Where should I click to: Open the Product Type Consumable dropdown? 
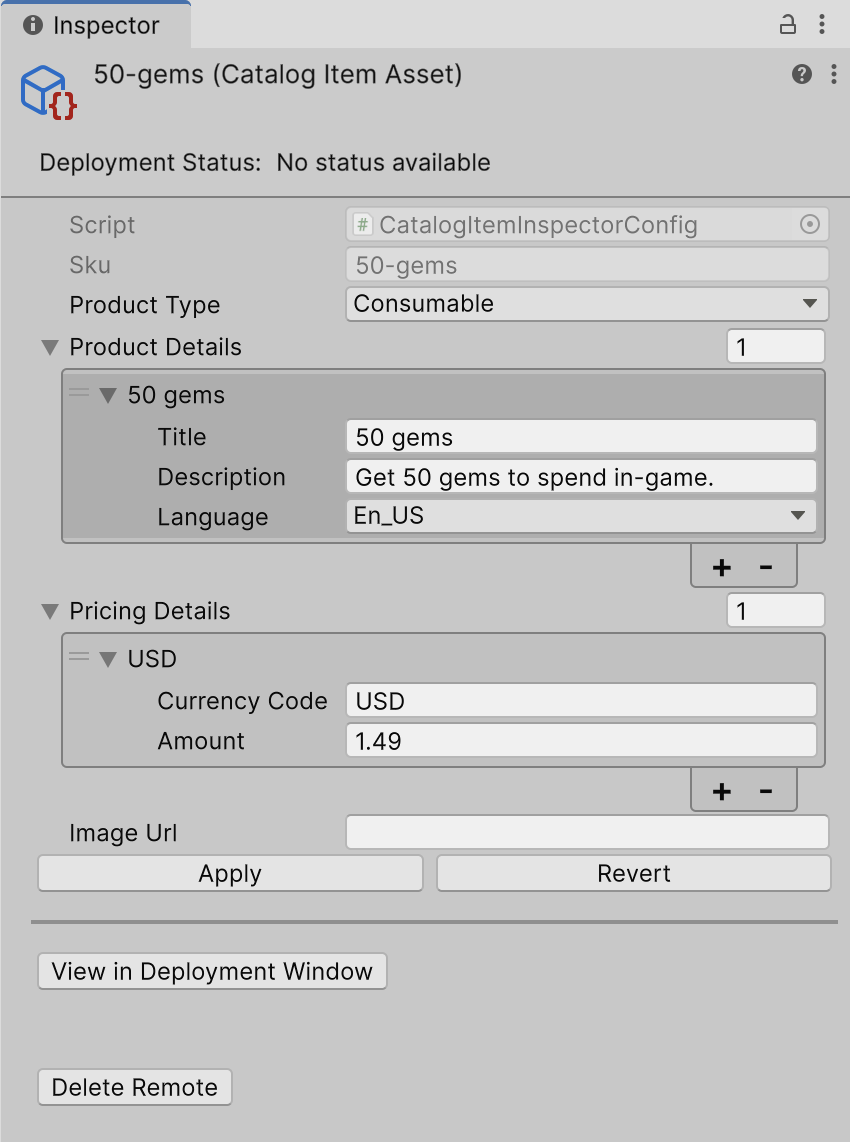click(587, 304)
